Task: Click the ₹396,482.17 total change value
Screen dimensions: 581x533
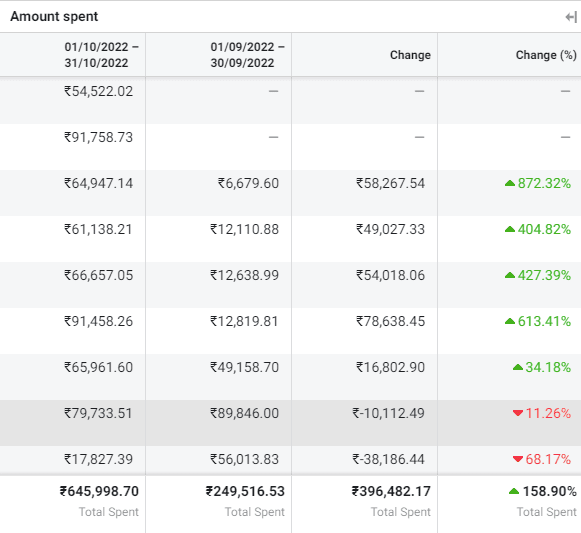Action: [391, 491]
